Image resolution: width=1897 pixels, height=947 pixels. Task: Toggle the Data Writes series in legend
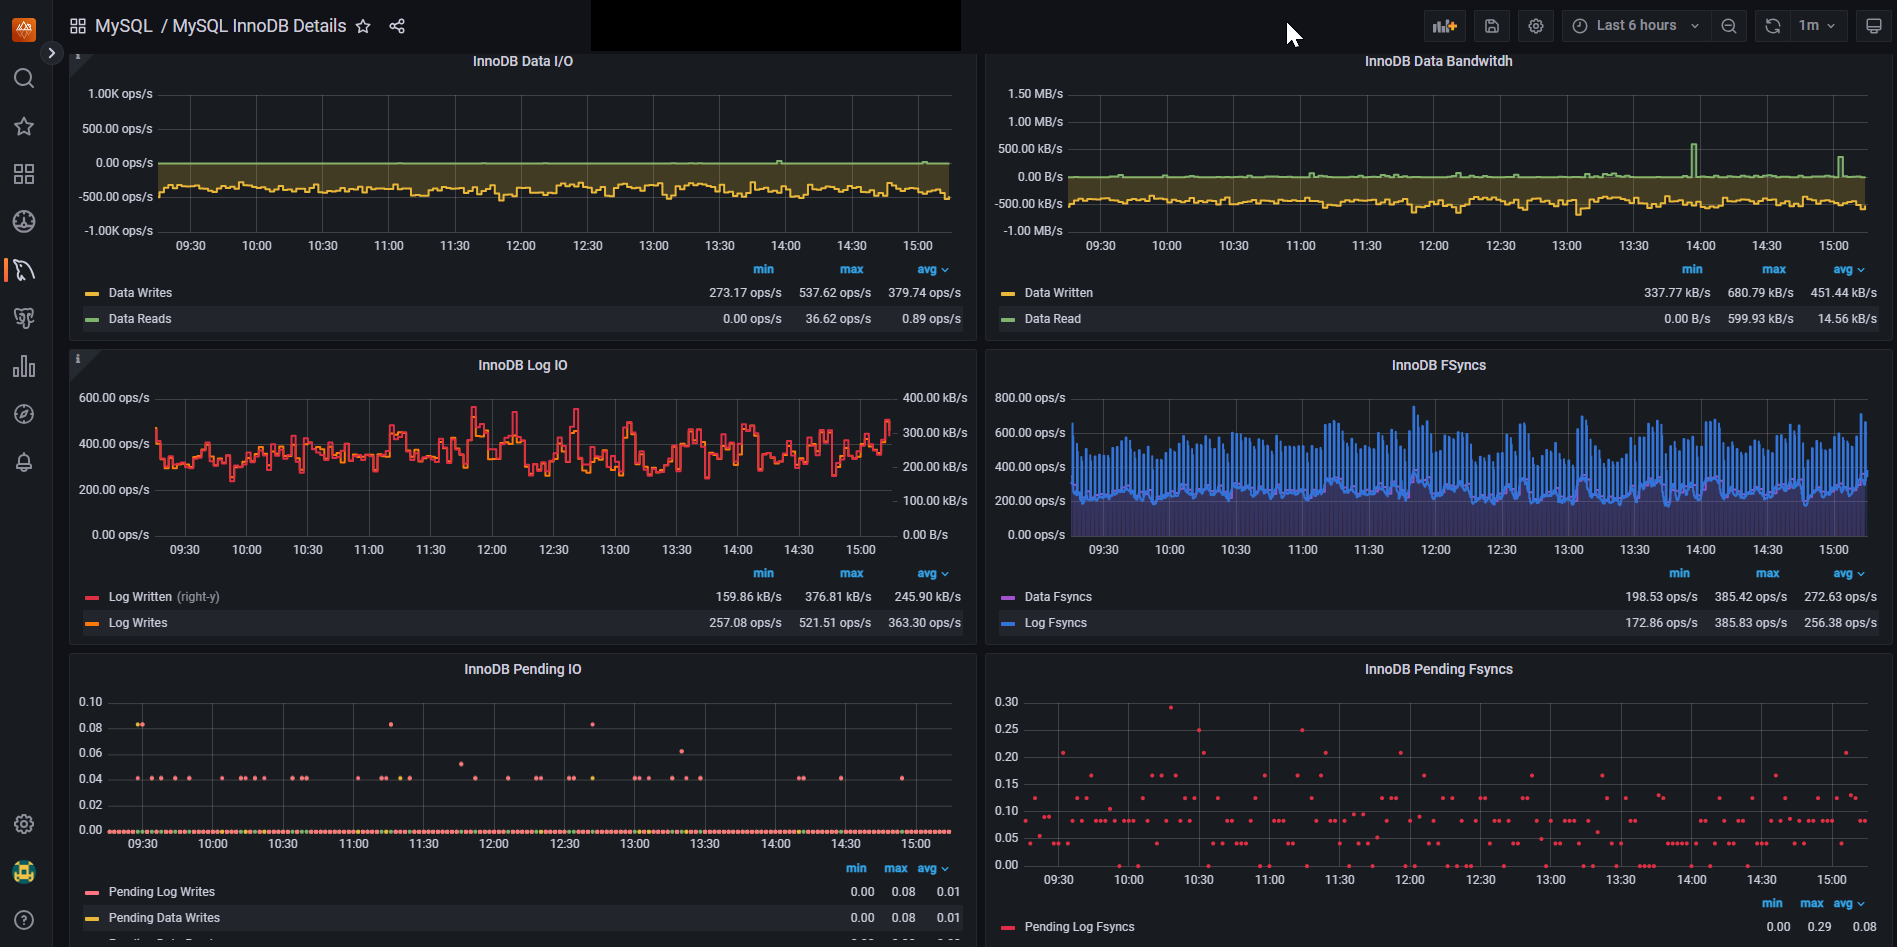[x=140, y=293]
